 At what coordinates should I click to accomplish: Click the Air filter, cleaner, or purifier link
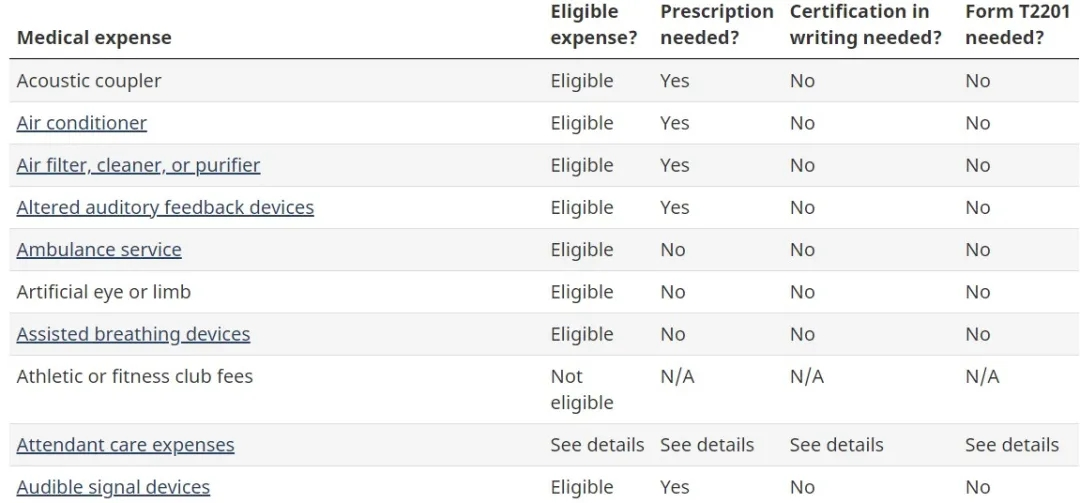coord(138,165)
